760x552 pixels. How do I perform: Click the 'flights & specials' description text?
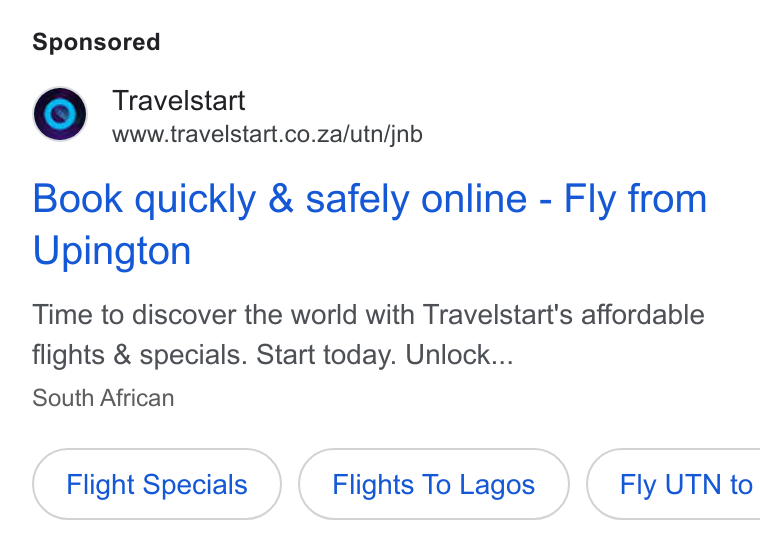click(x=140, y=355)
